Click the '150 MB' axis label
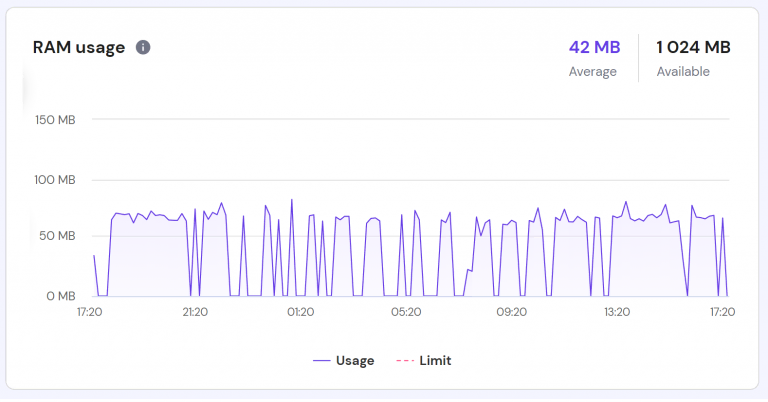This screenshot has width=768, height=402. 55,119
